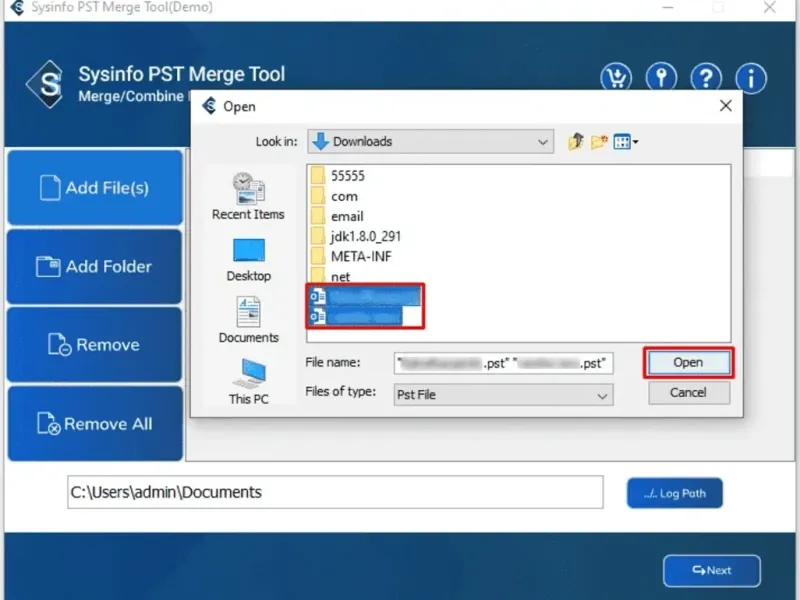Viewport: 800px width, 600px height.
Task: Click the File name input field
Action: [504, 363]
